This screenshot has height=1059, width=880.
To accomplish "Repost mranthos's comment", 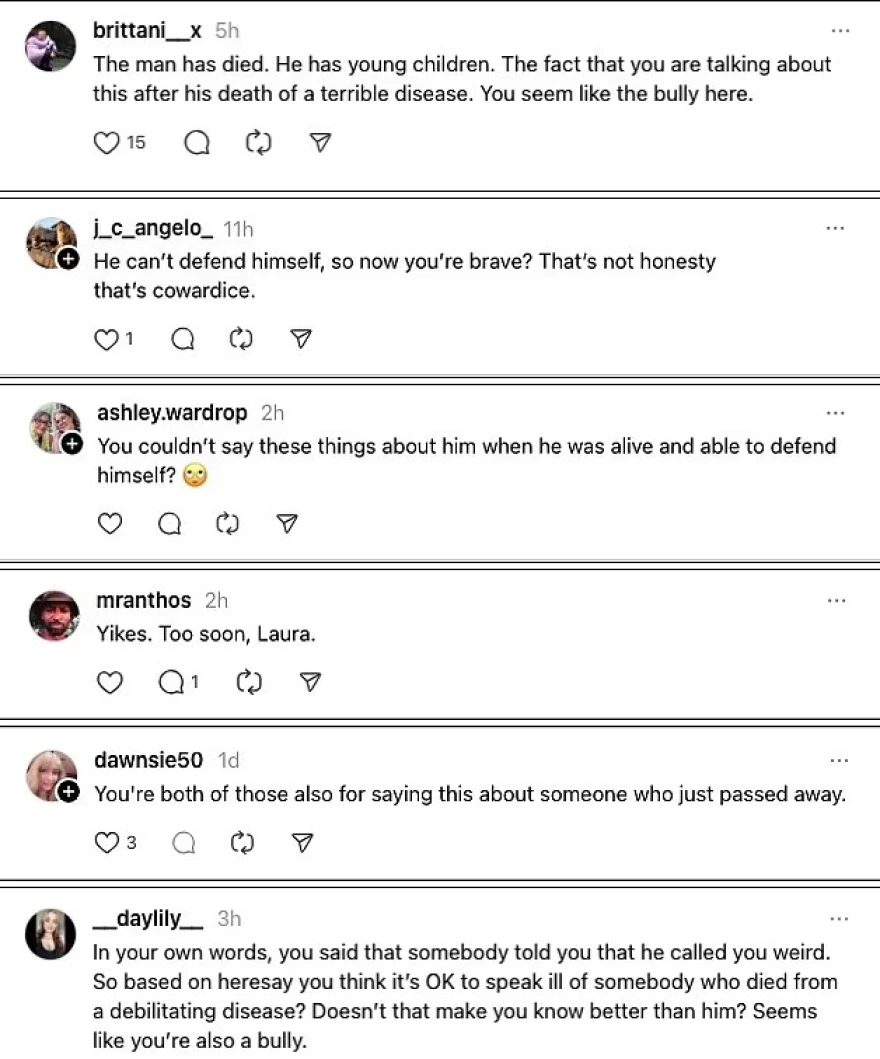I will point(248,682).
